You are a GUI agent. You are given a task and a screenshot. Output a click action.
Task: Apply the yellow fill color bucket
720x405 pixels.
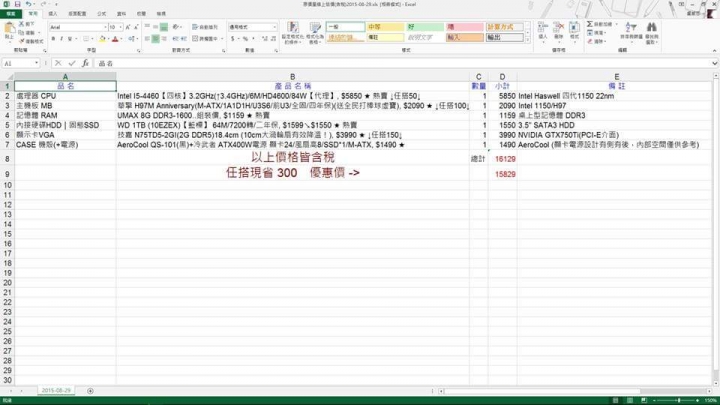[x=102, y=39]
